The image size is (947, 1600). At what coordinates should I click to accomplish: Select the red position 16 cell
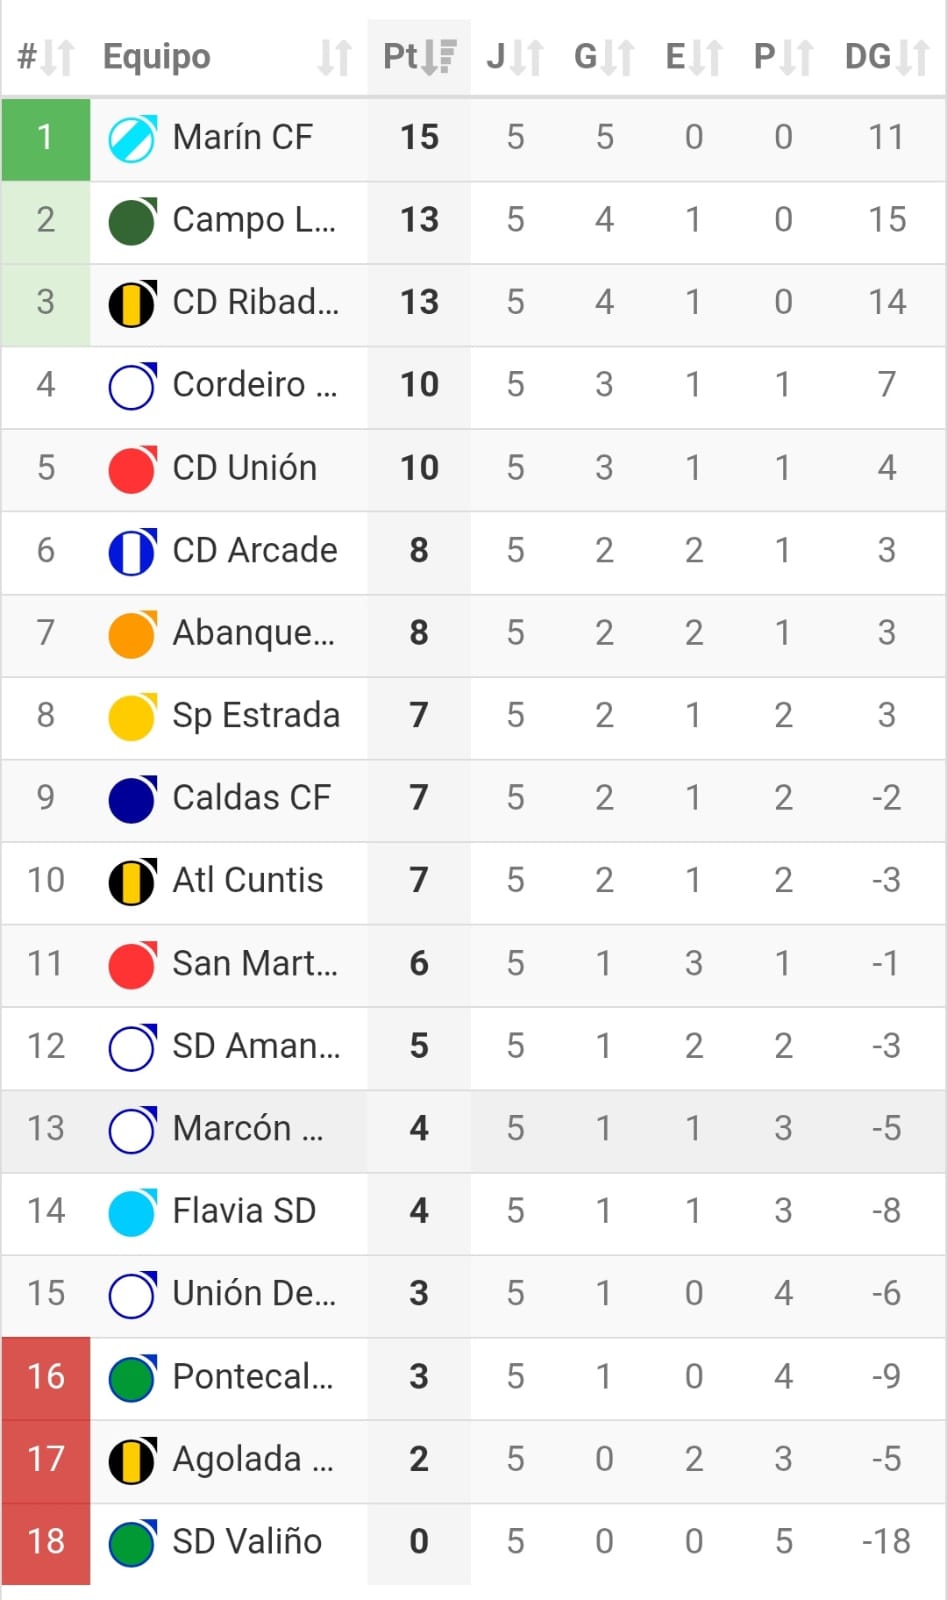pos(46,1377)
